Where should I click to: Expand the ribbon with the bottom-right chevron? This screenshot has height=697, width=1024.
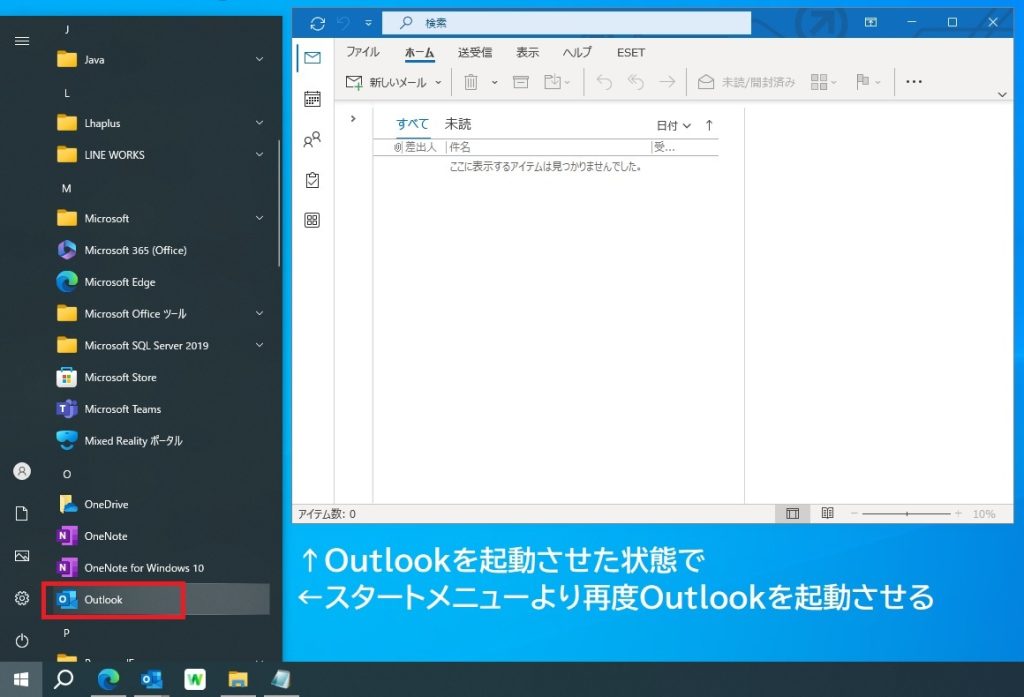point(1002,95)
